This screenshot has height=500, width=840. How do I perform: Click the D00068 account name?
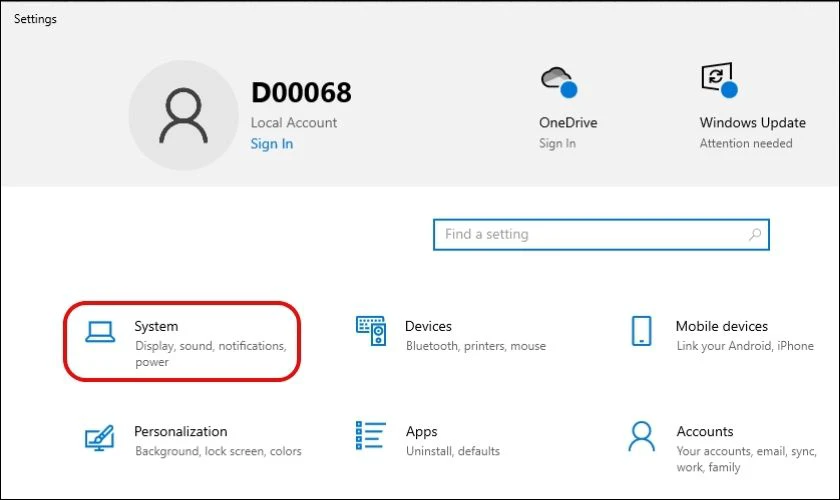point(301,93)
